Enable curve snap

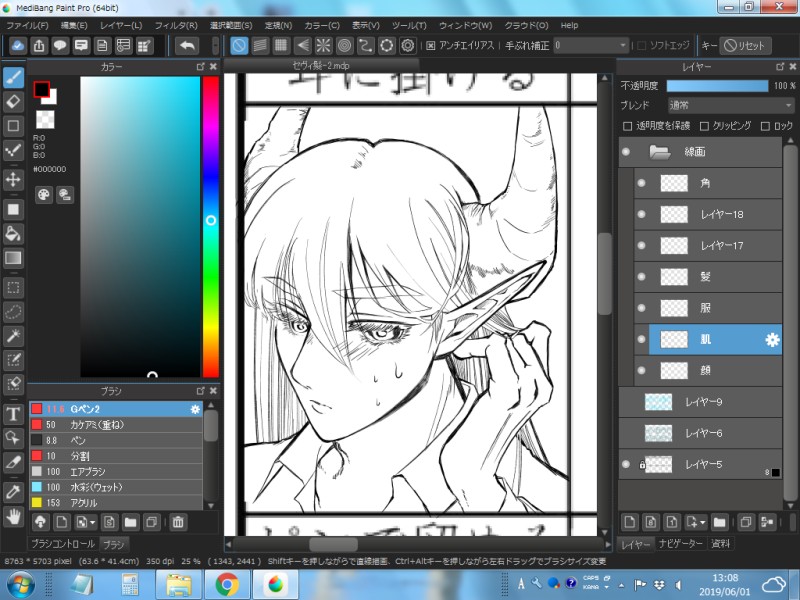pos(365,45)
